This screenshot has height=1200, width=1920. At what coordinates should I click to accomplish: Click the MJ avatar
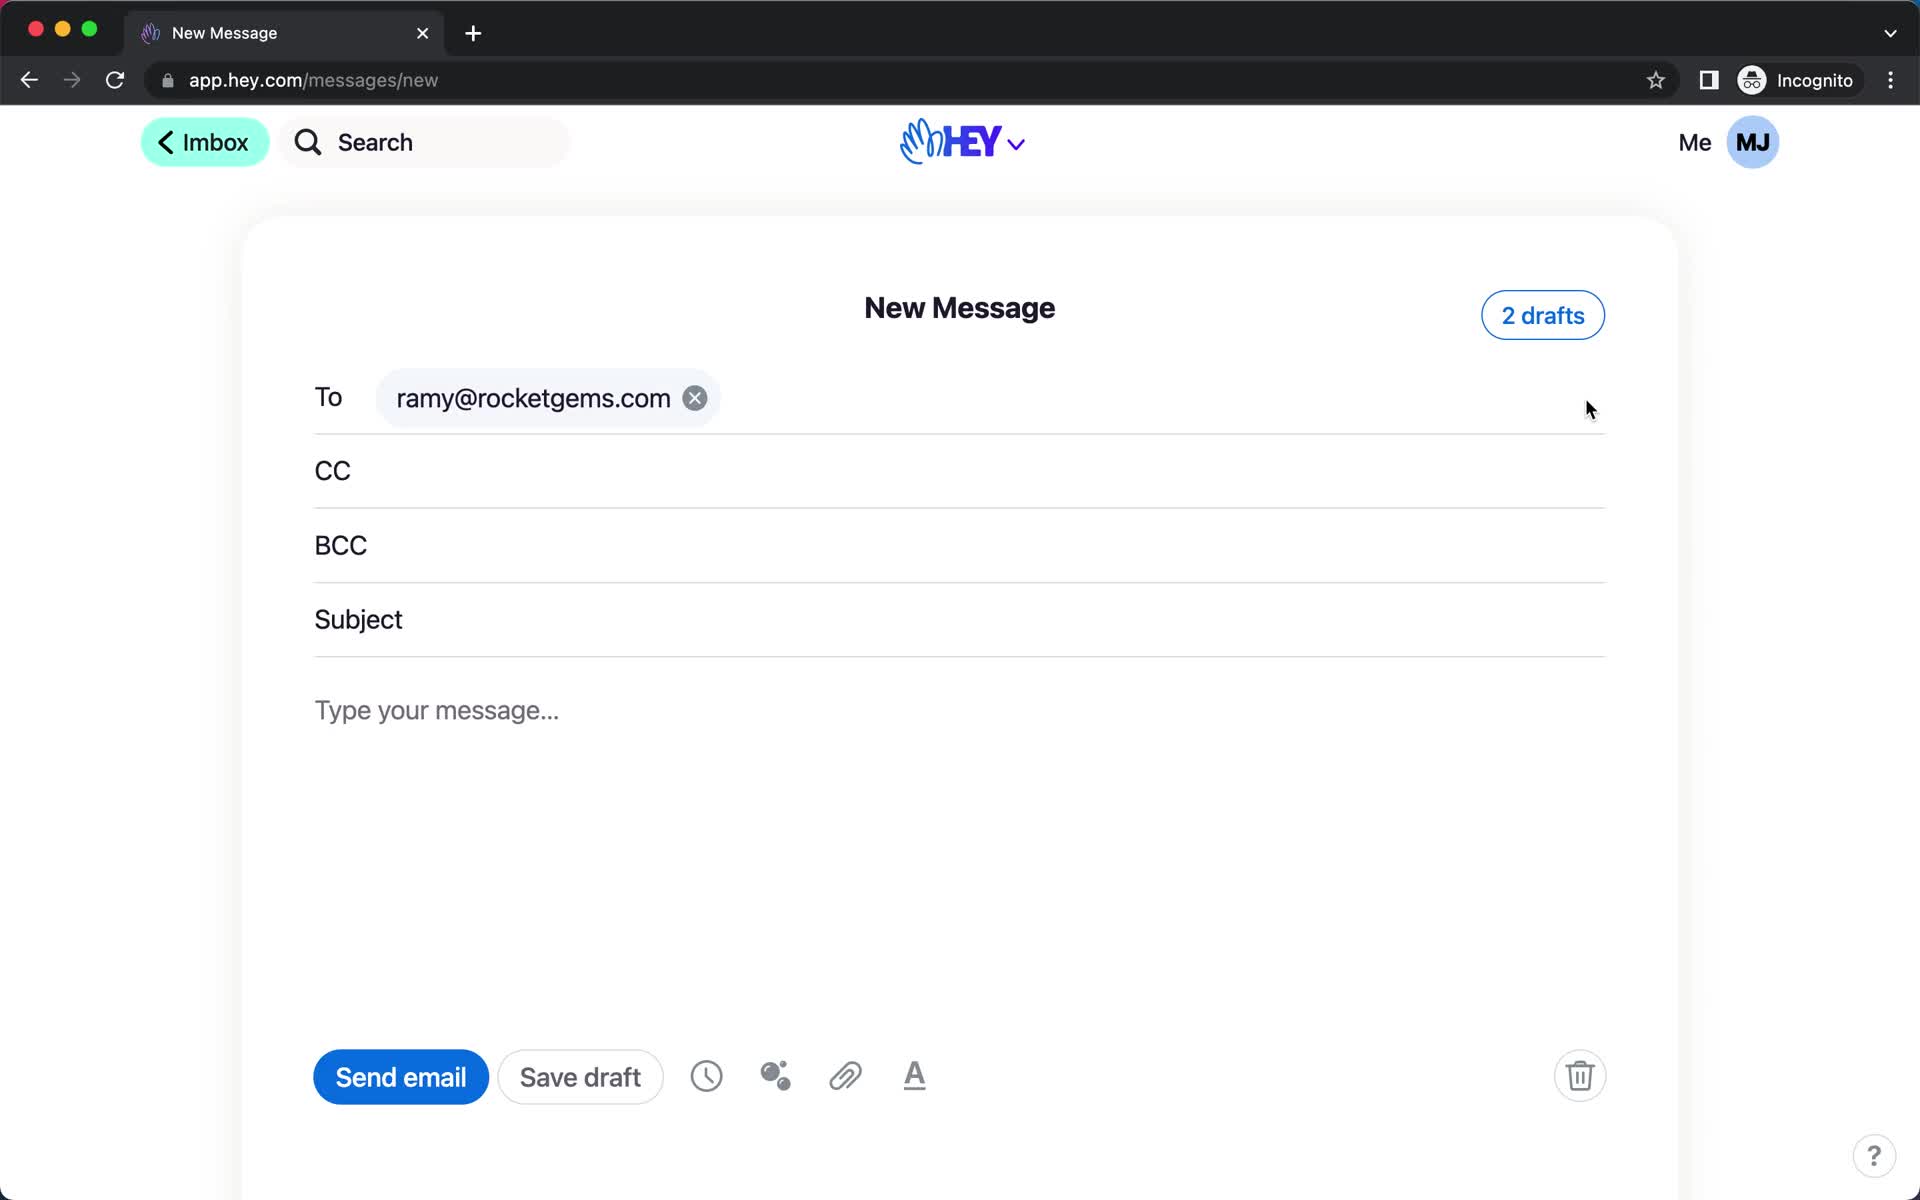point(1752,142)
